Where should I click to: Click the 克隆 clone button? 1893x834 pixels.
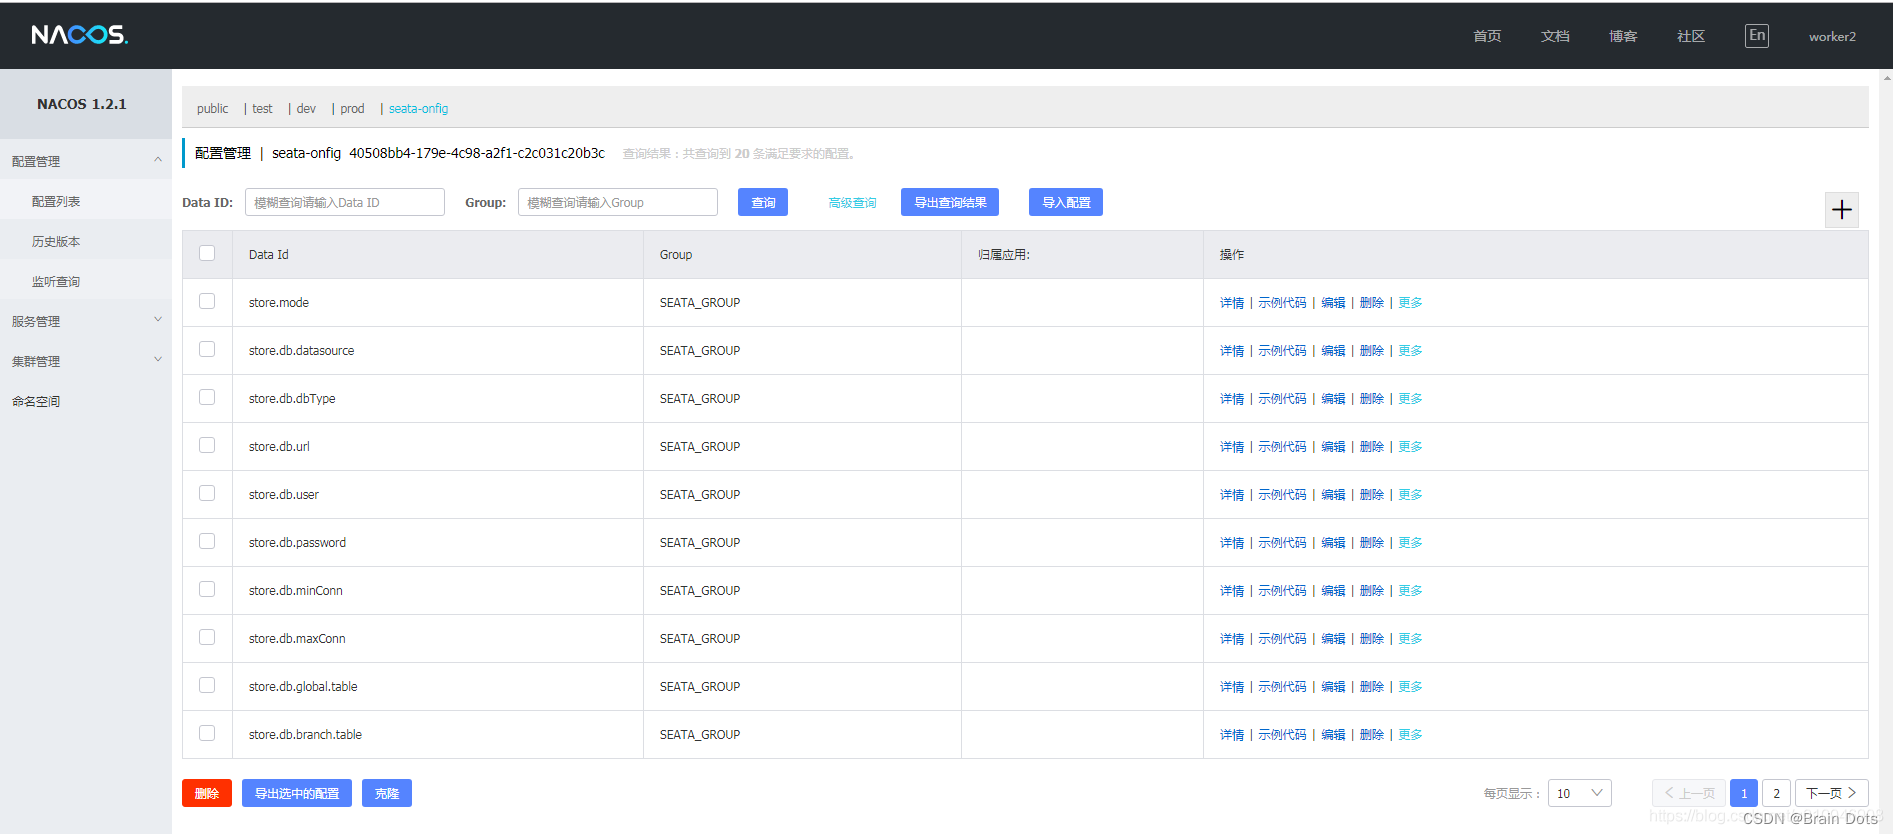click(387, 793)
